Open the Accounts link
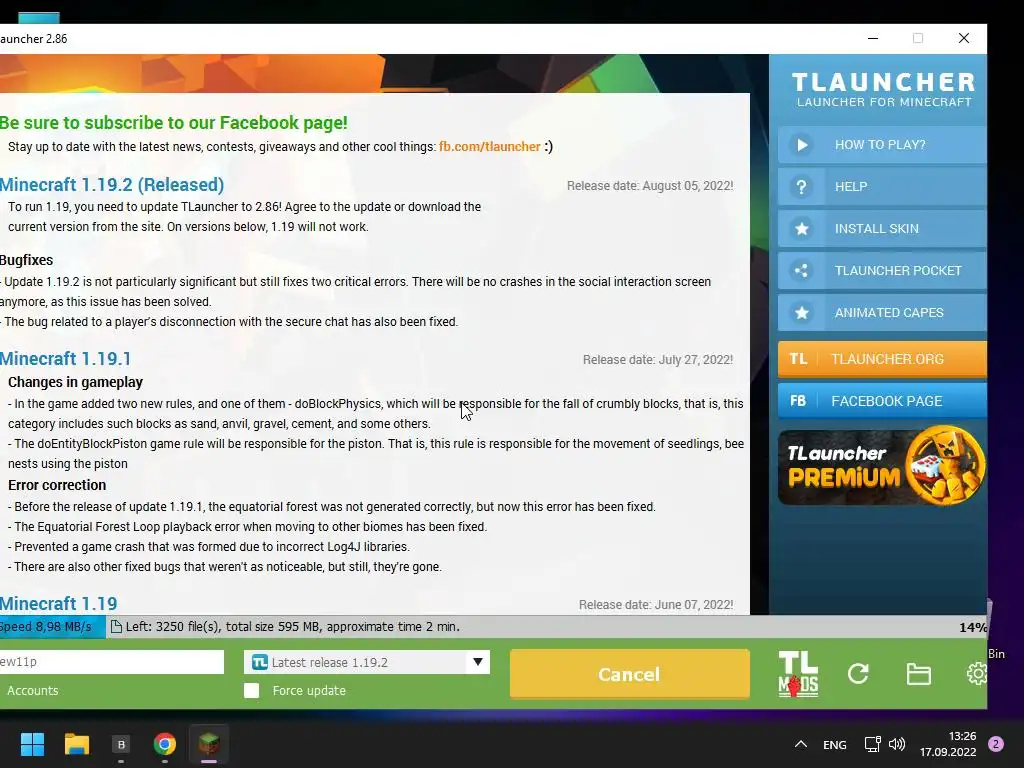 (33, 690)
